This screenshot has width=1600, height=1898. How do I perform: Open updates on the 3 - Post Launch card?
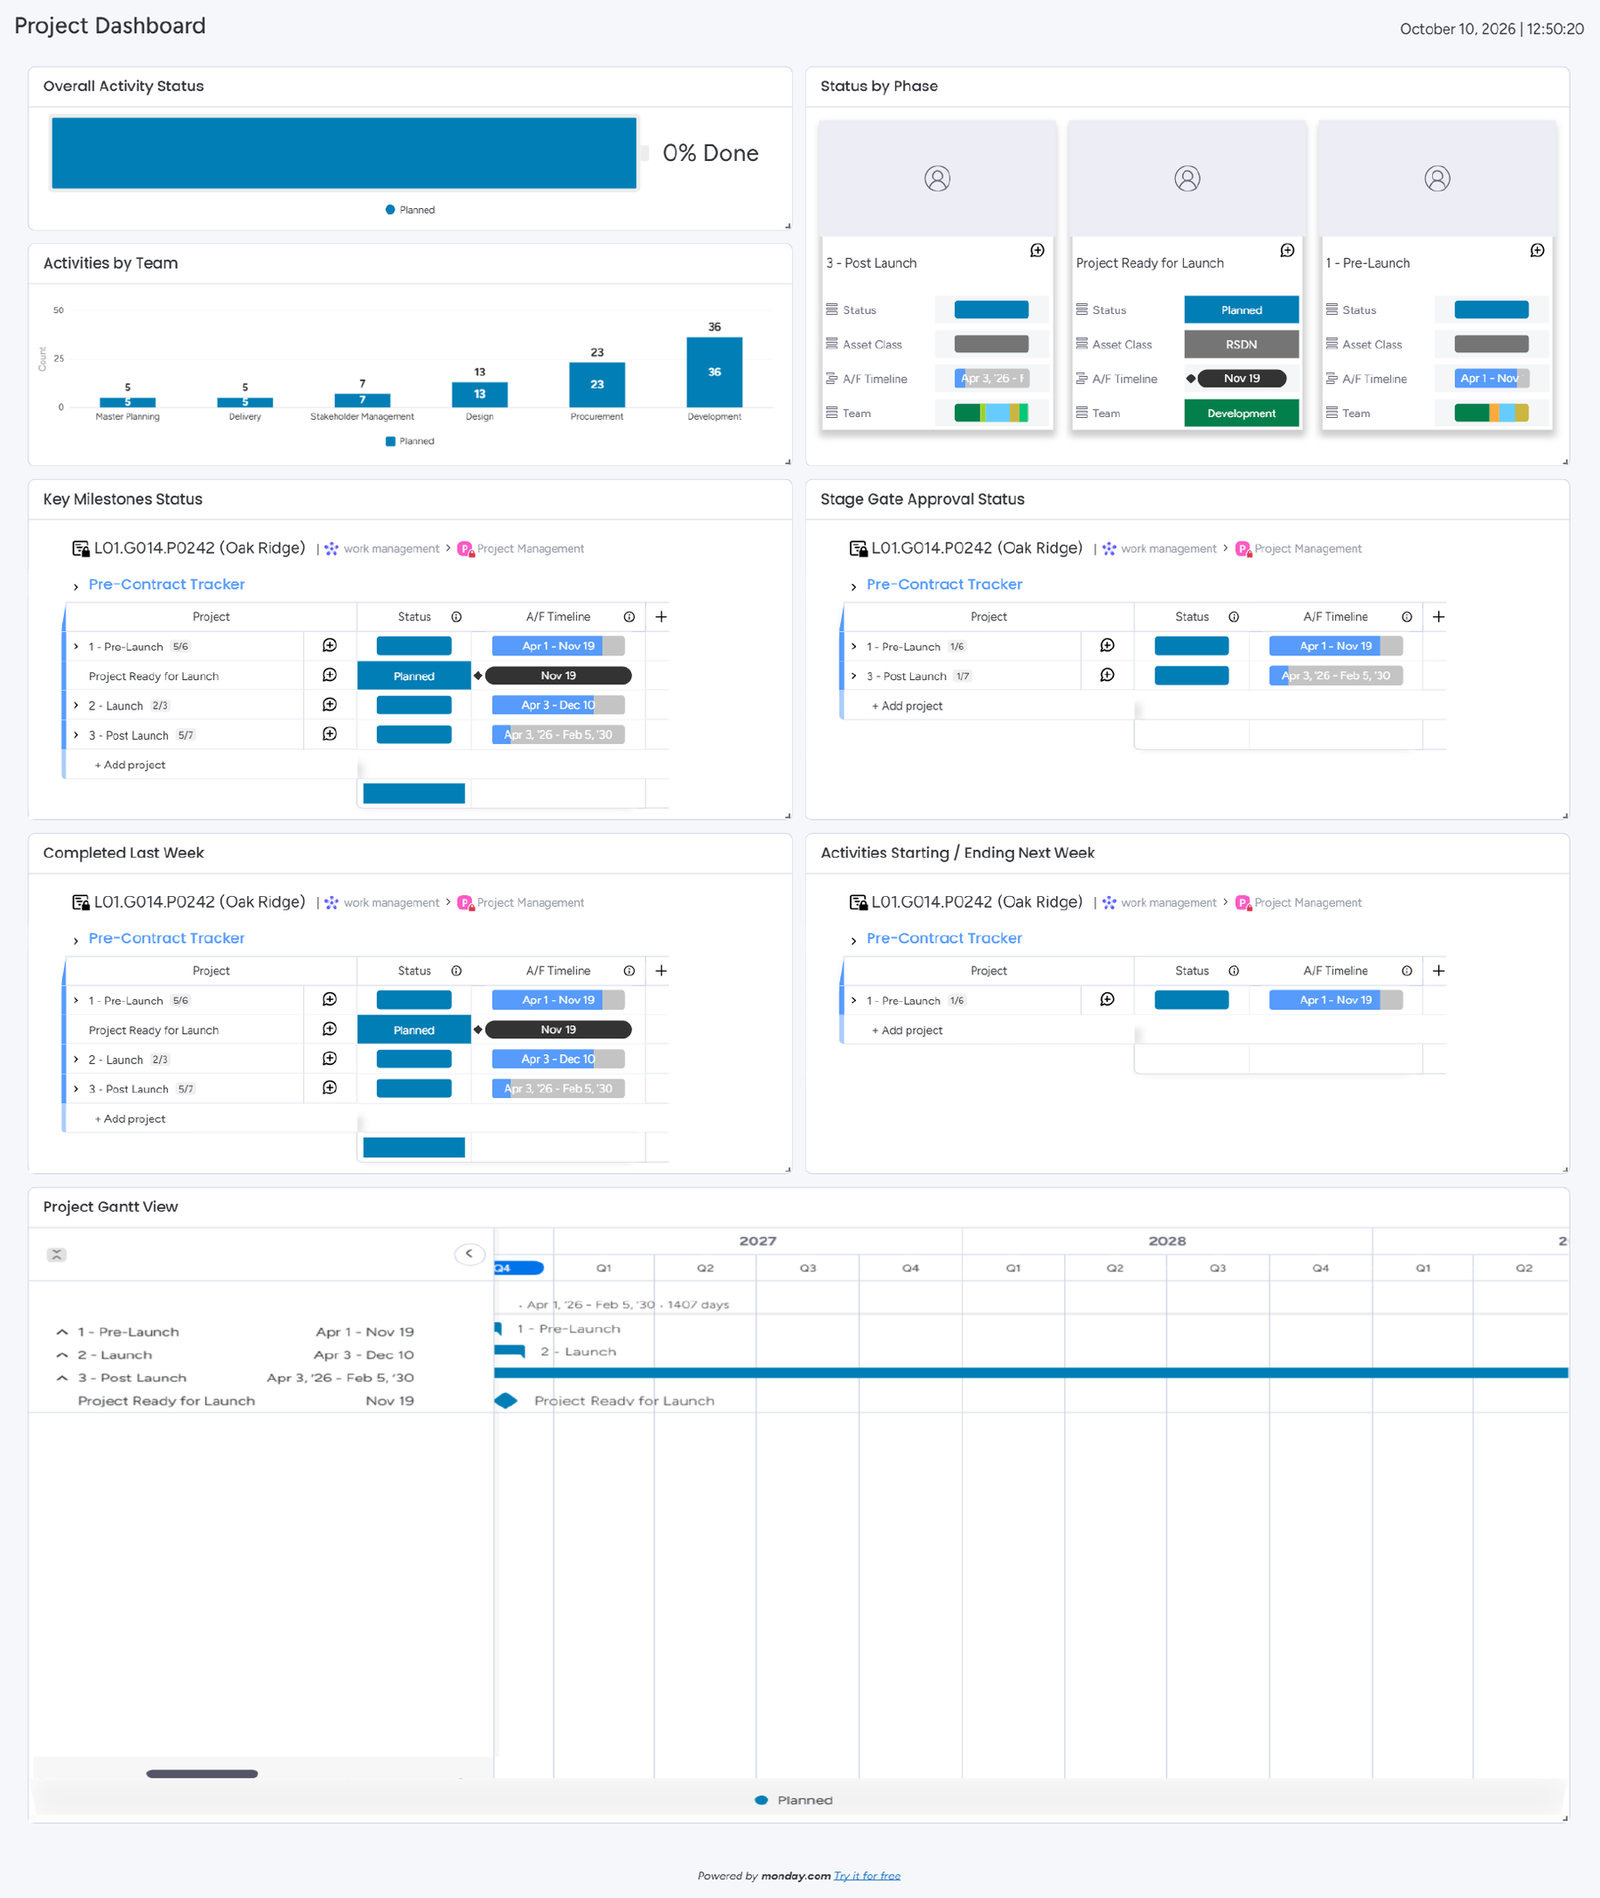pos(1037,250)
